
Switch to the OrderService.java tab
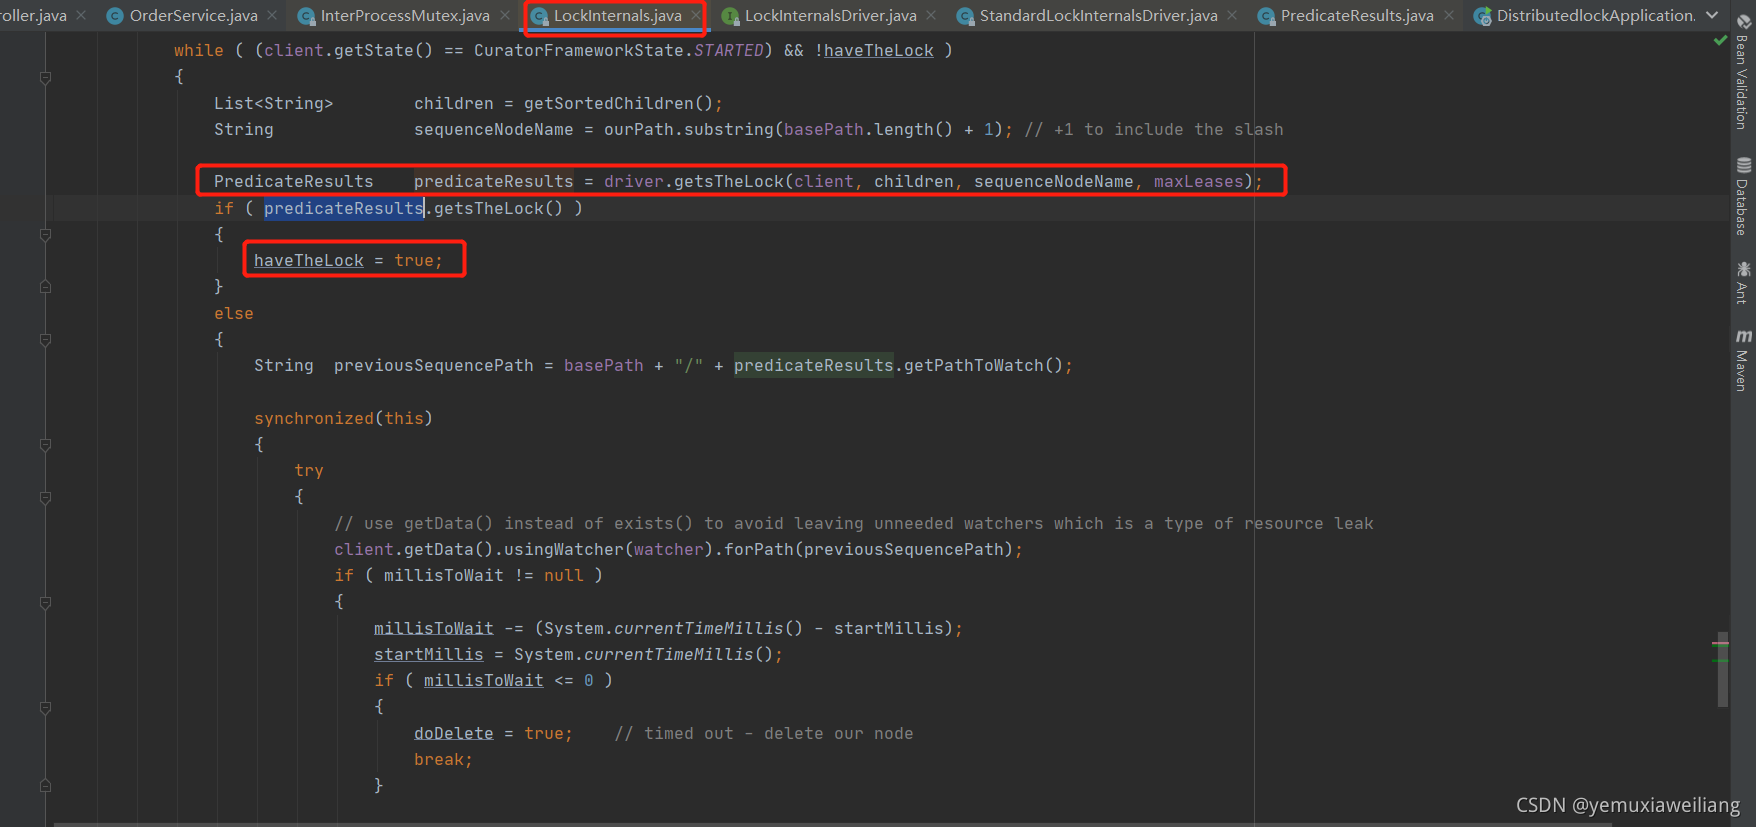[x=193, y=16]
